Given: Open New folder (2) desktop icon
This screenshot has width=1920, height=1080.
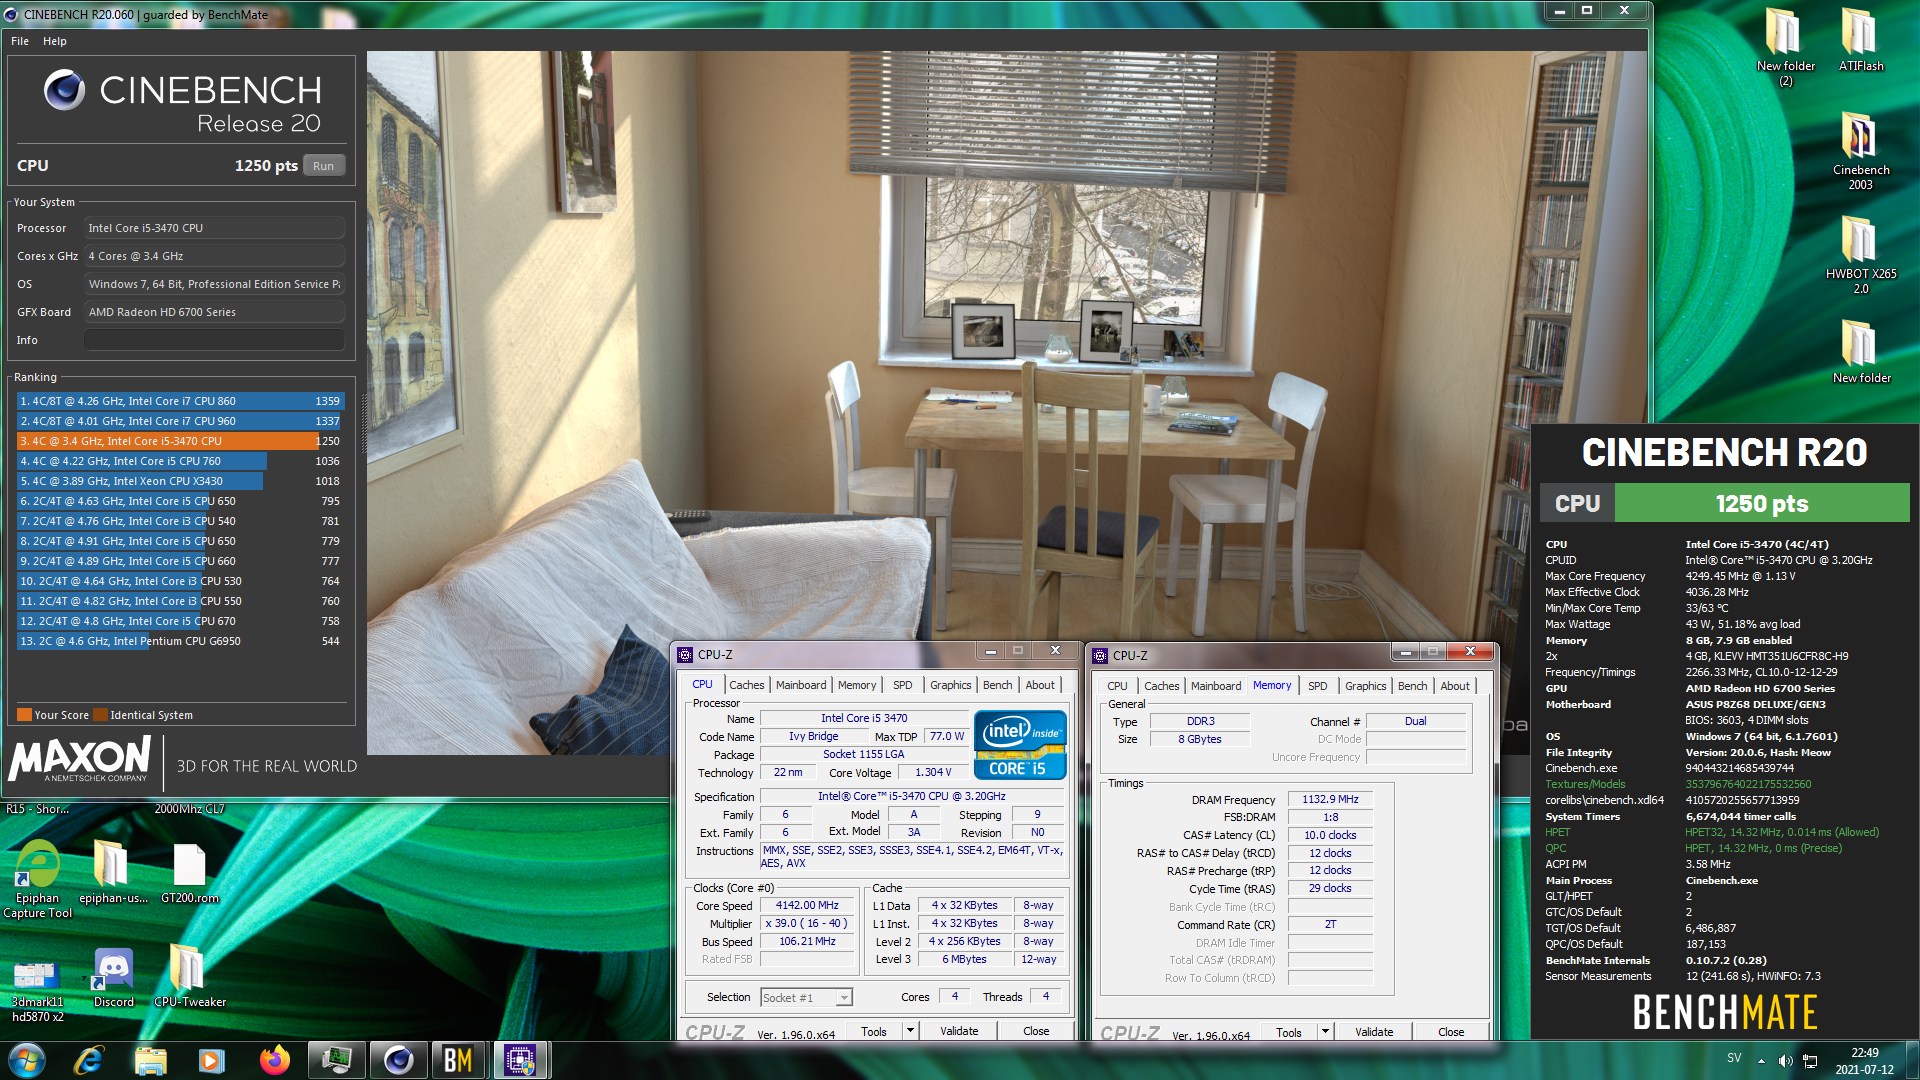Looking at the screenshot, I should click(x=1785, y=47).
